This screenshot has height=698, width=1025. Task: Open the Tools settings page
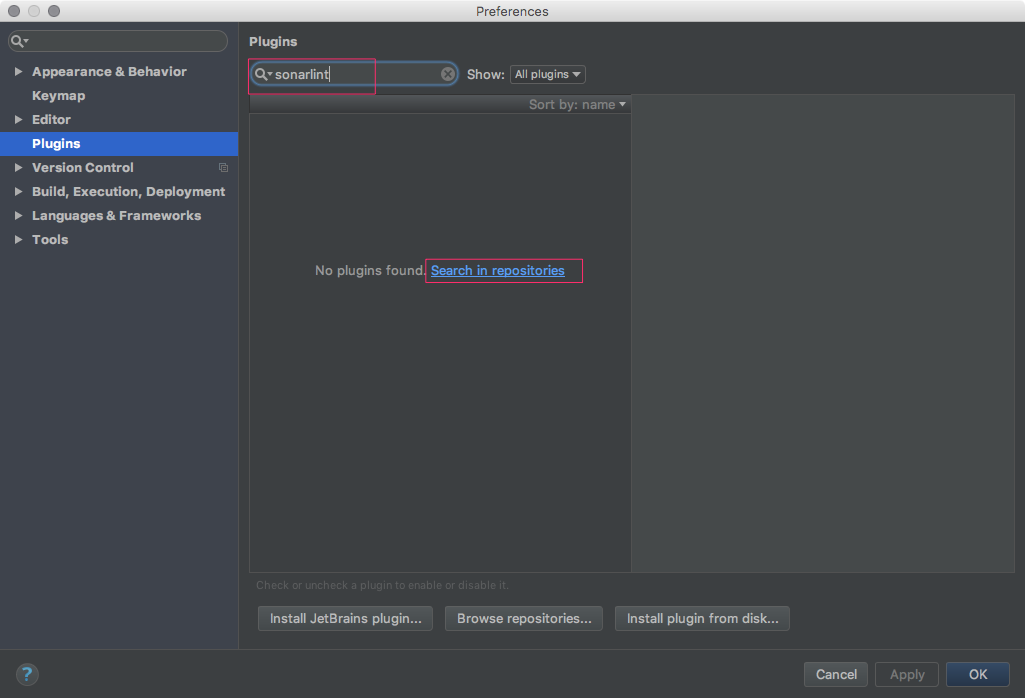pos(50,240)
